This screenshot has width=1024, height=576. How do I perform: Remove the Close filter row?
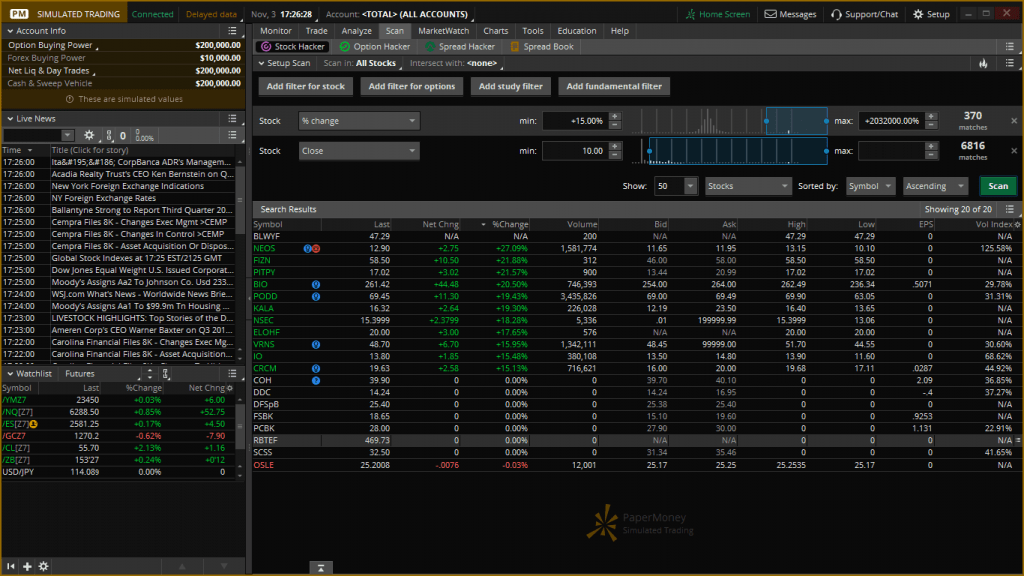1014,151
